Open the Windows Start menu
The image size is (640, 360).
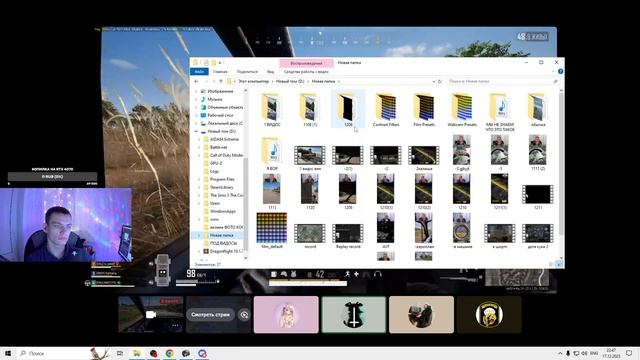[x=7, y=353]
